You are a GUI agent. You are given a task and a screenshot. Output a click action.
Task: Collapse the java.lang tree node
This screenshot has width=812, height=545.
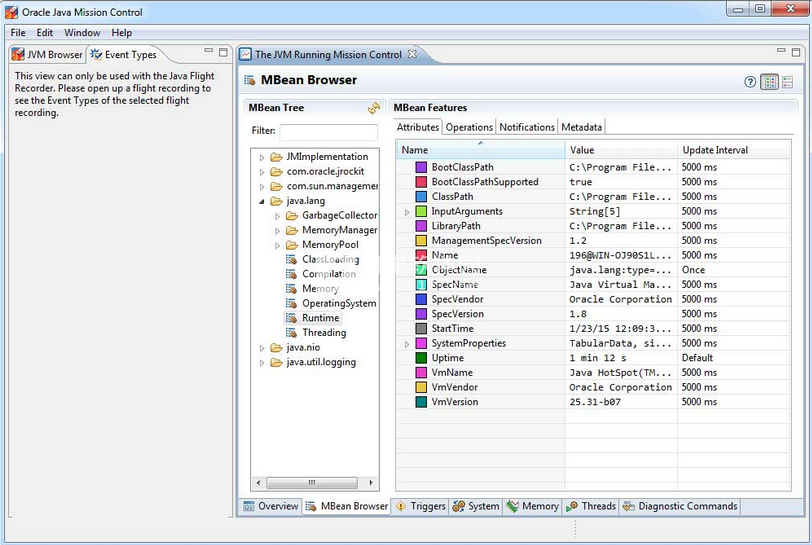[x=262, y=202]
